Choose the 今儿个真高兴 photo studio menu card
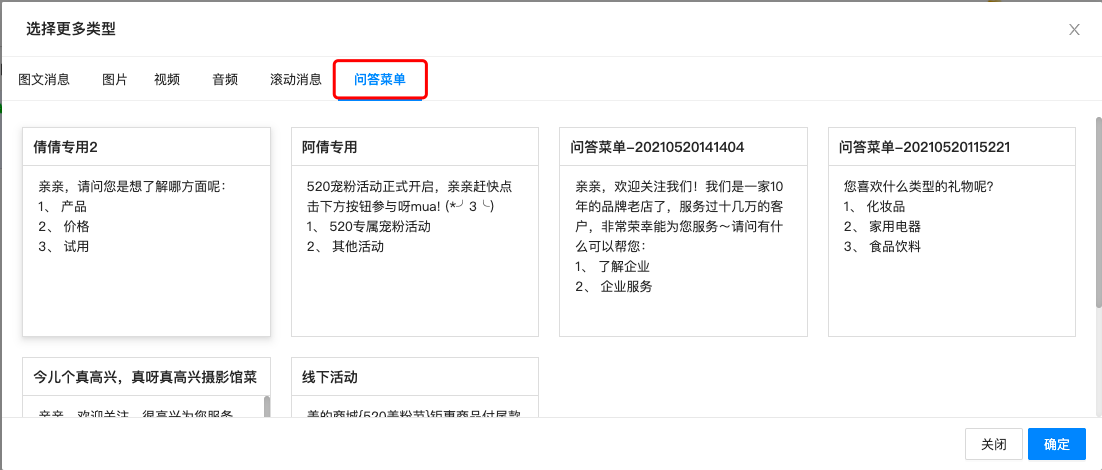 (145, 377)
